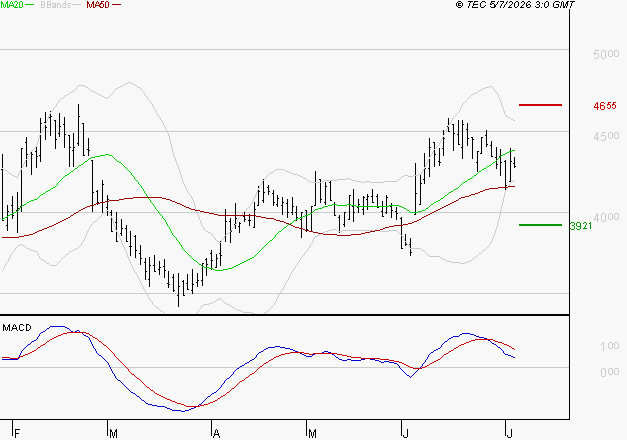Click the MACD 000 zero-level label
Image resolution: width=627 pixels, height=440 pixels.
tap(610, 372)
